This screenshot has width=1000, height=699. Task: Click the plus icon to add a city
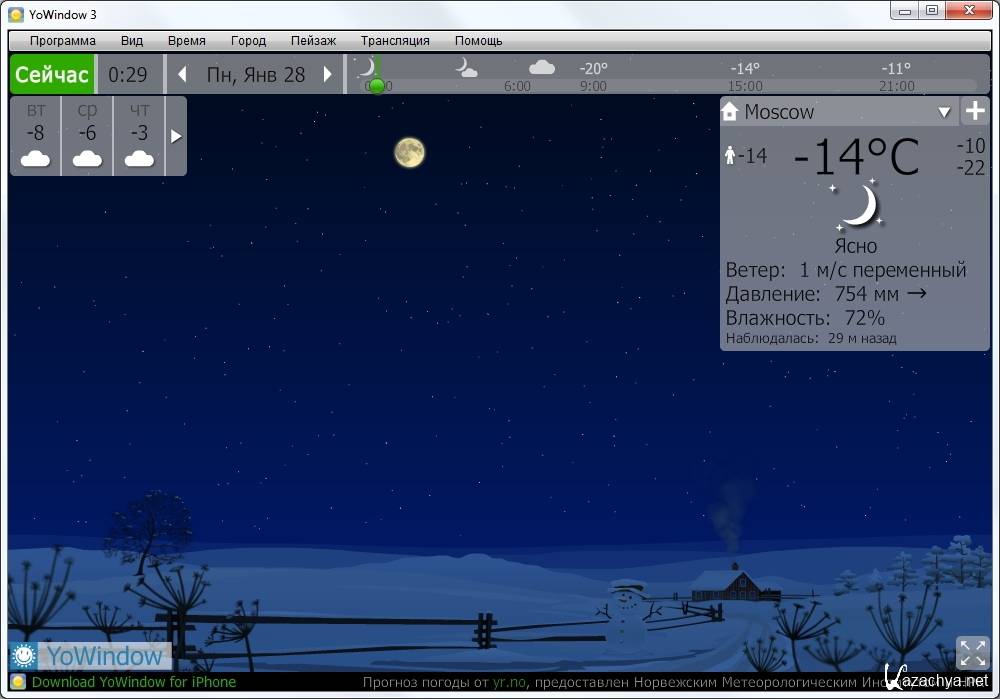click(974, 111)
